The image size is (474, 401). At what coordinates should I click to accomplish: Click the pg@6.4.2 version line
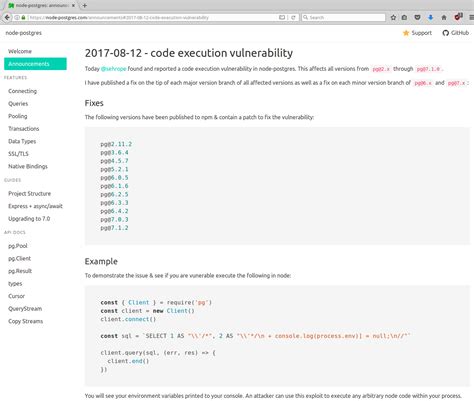[x=114, y=211]
